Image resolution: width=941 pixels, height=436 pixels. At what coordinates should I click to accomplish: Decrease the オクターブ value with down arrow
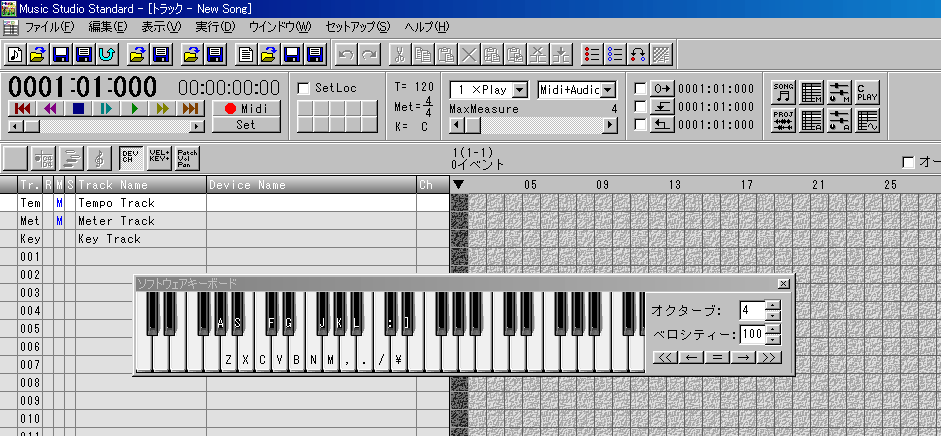coord(774,315)
